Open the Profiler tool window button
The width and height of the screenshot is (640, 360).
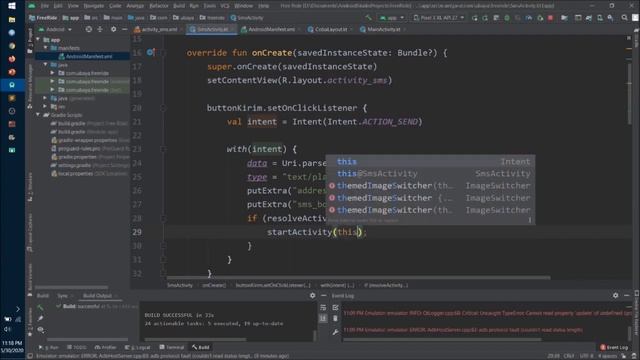[106, 347]
